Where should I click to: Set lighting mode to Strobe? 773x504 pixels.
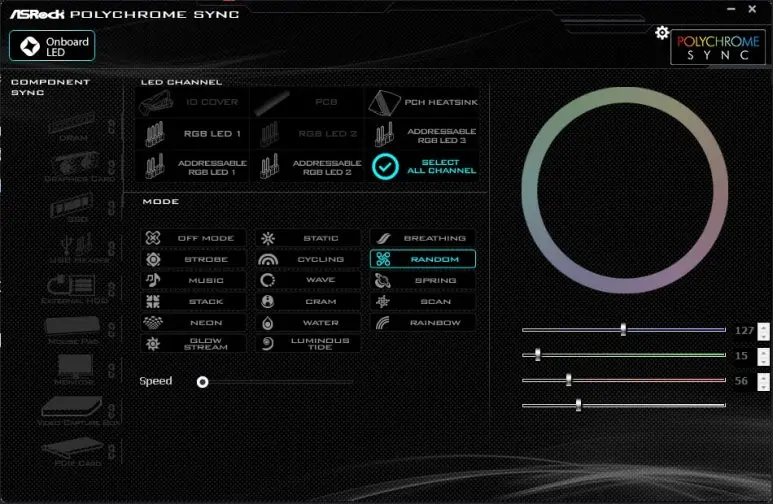pos(193,259)
